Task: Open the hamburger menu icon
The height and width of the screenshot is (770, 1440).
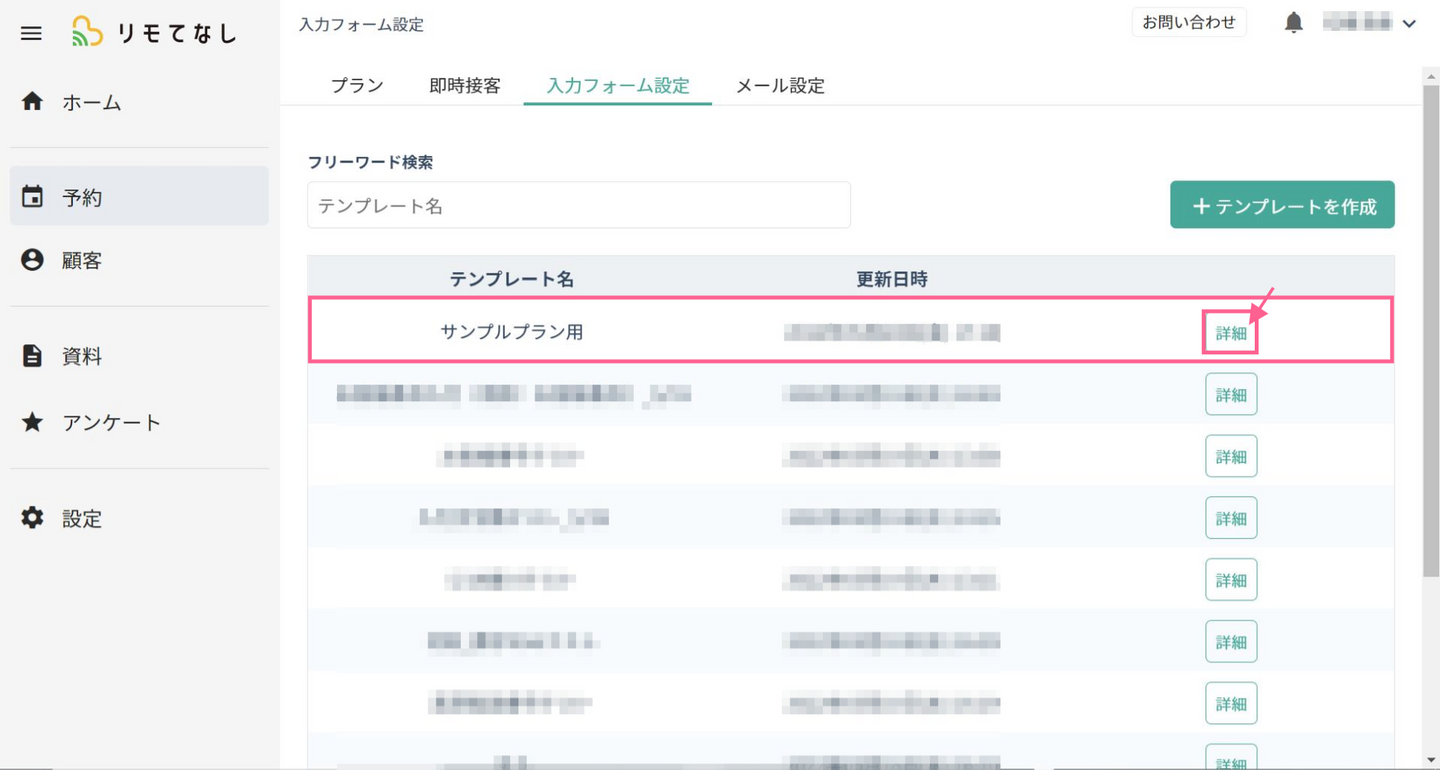Action: click(x=31, y=33)
